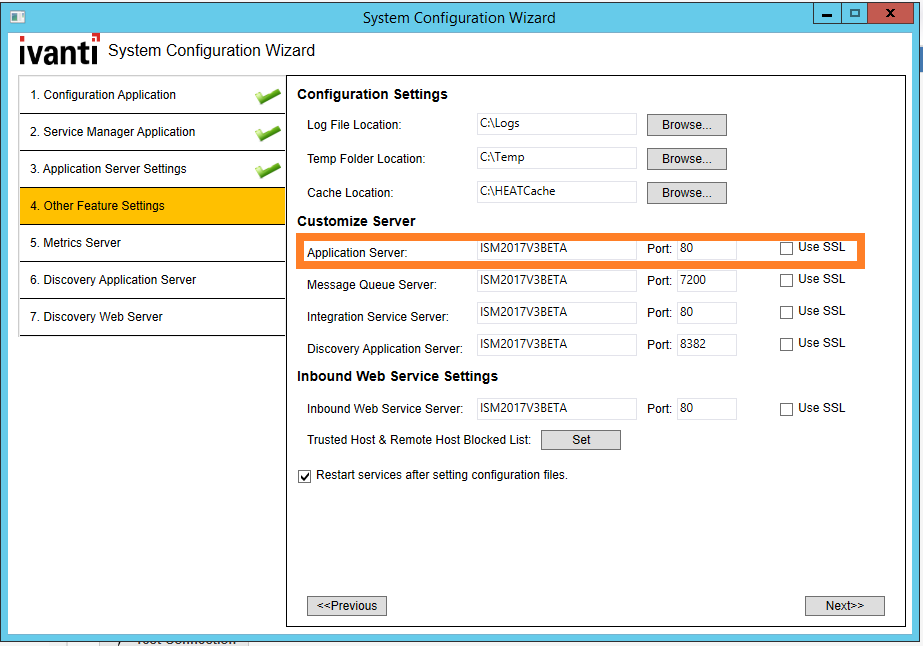923x646 pixels.
Task: Toggle Use SSL for Inbound Web Service
Action: pos(787,409)
